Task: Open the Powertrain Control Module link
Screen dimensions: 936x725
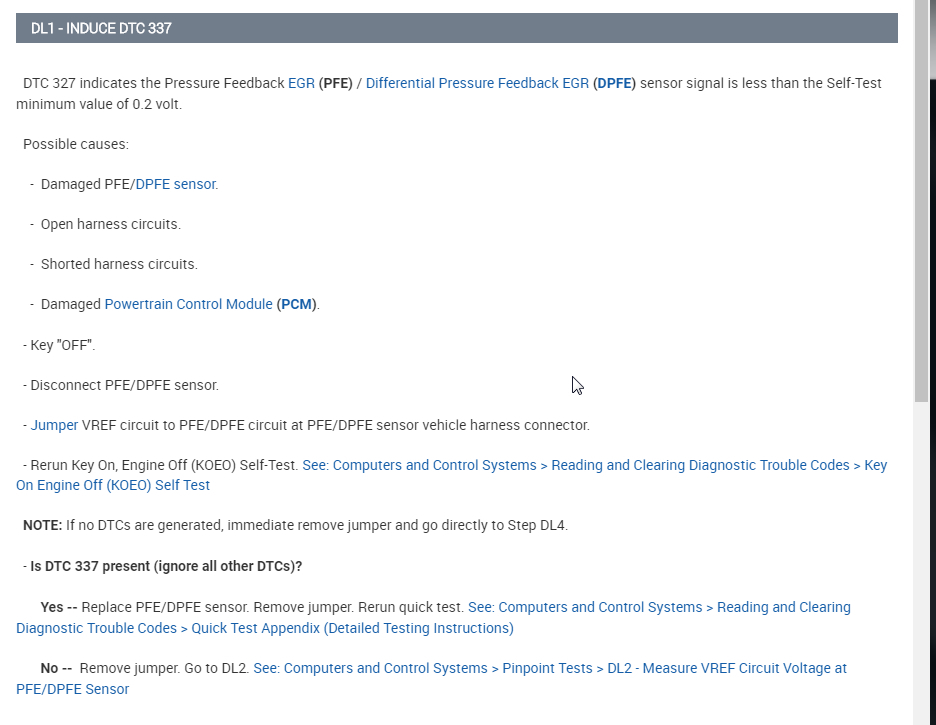Action: pos(188,304)
